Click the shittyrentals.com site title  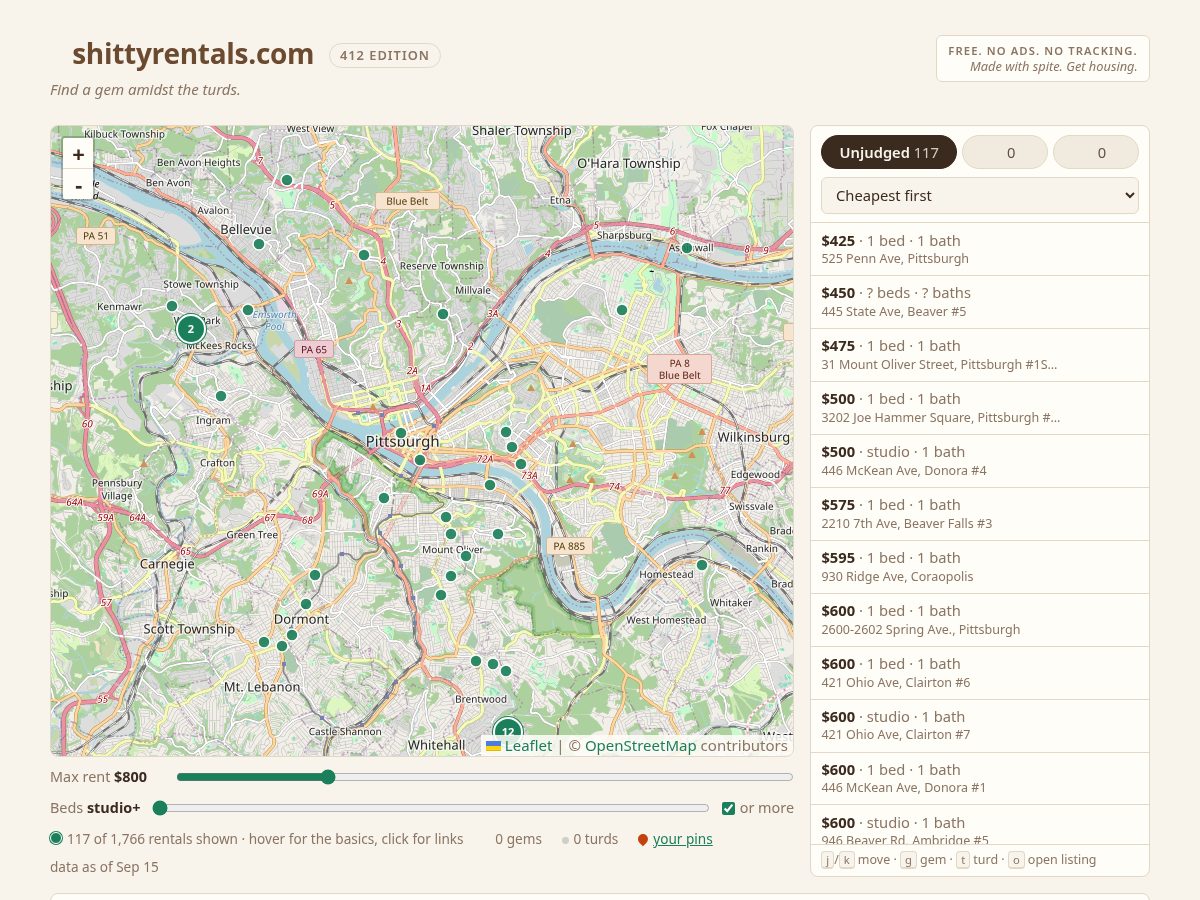click(193, 54)
